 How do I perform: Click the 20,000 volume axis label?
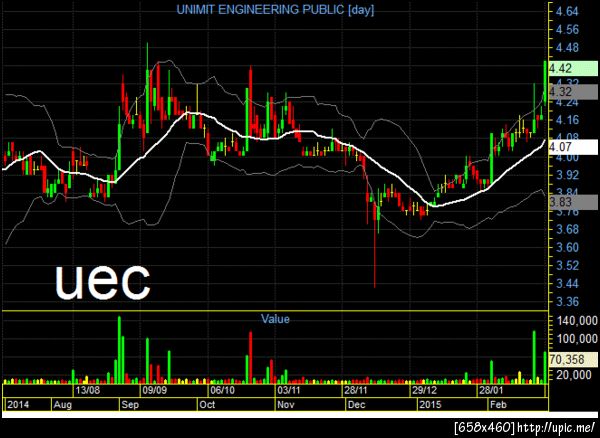(576, 375)
